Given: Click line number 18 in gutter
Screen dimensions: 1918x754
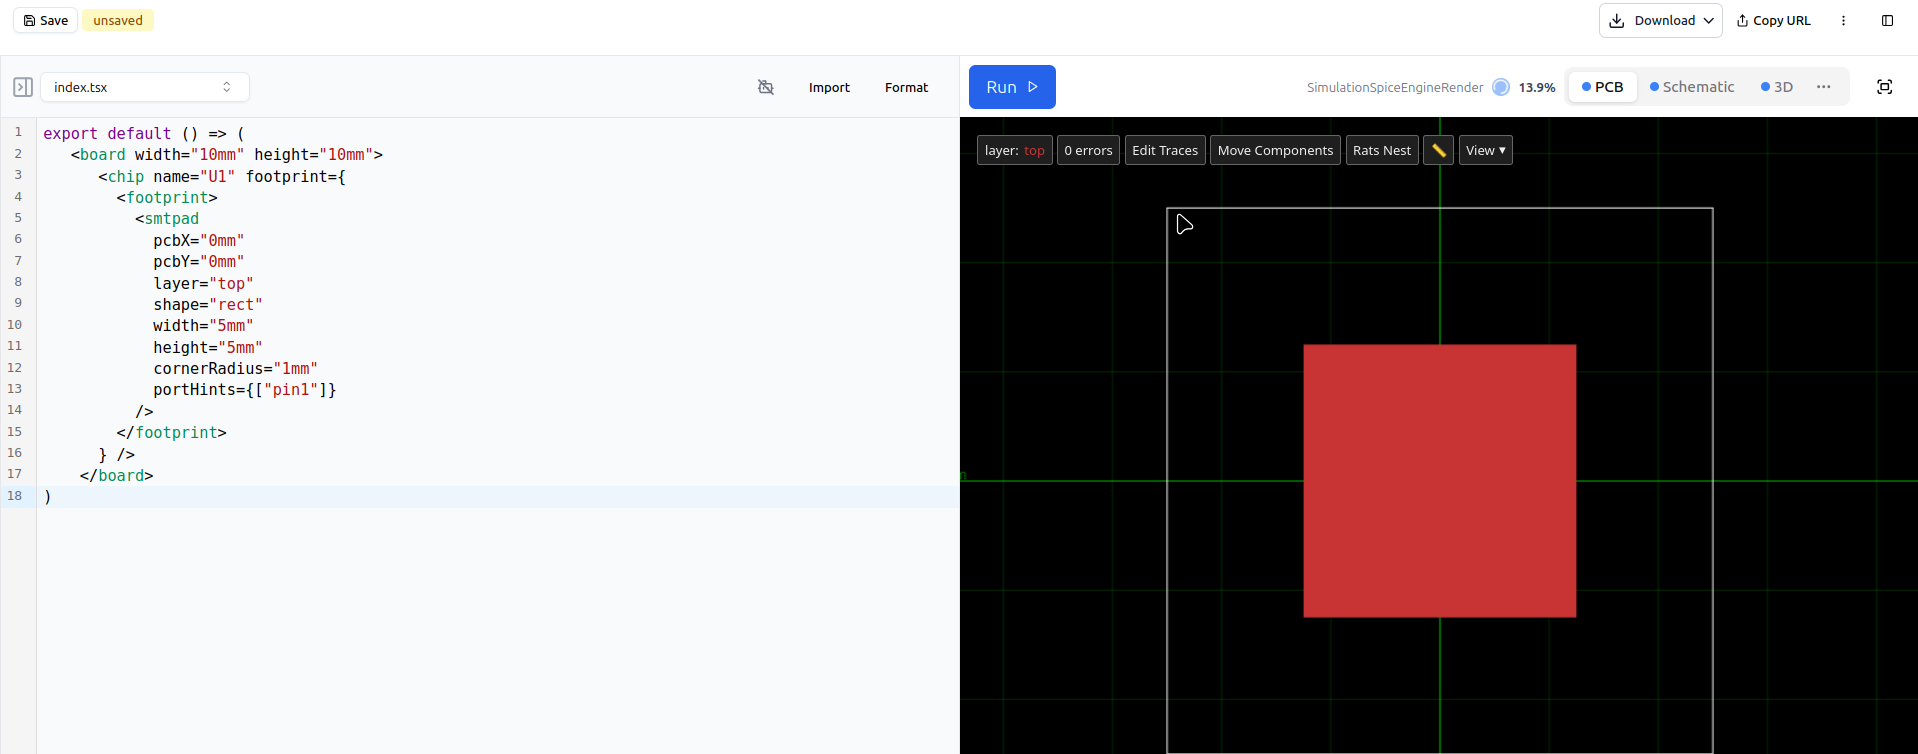Looking at the screenshot, I should 15,496.
